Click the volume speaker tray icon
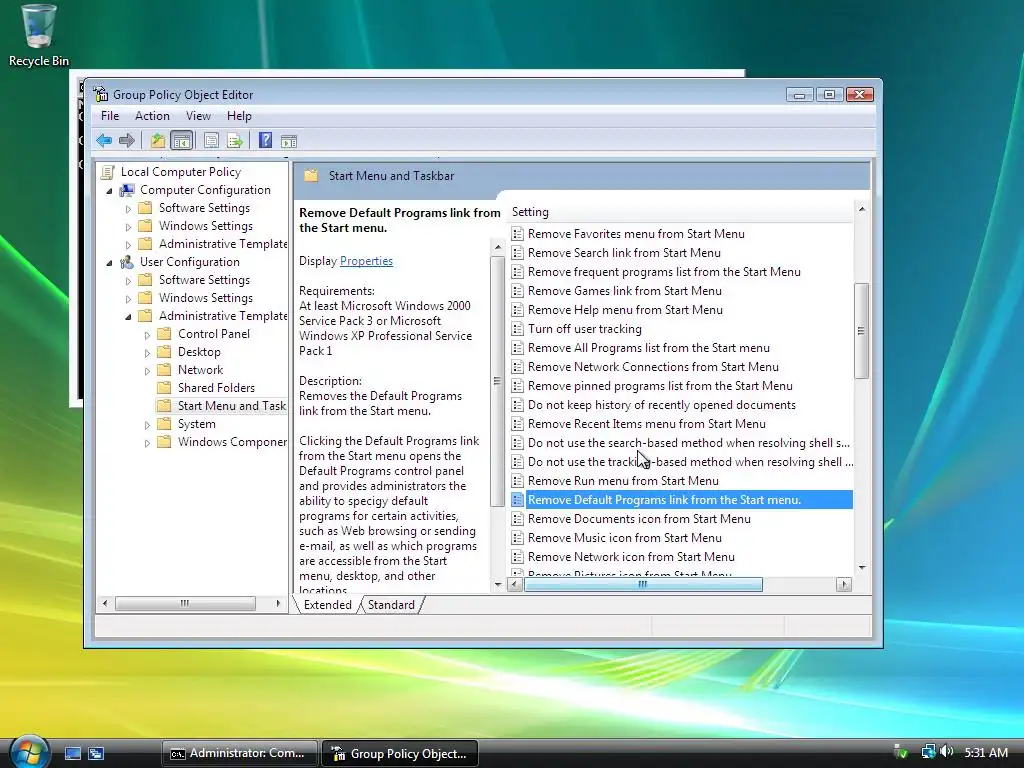 pos(947,752)
